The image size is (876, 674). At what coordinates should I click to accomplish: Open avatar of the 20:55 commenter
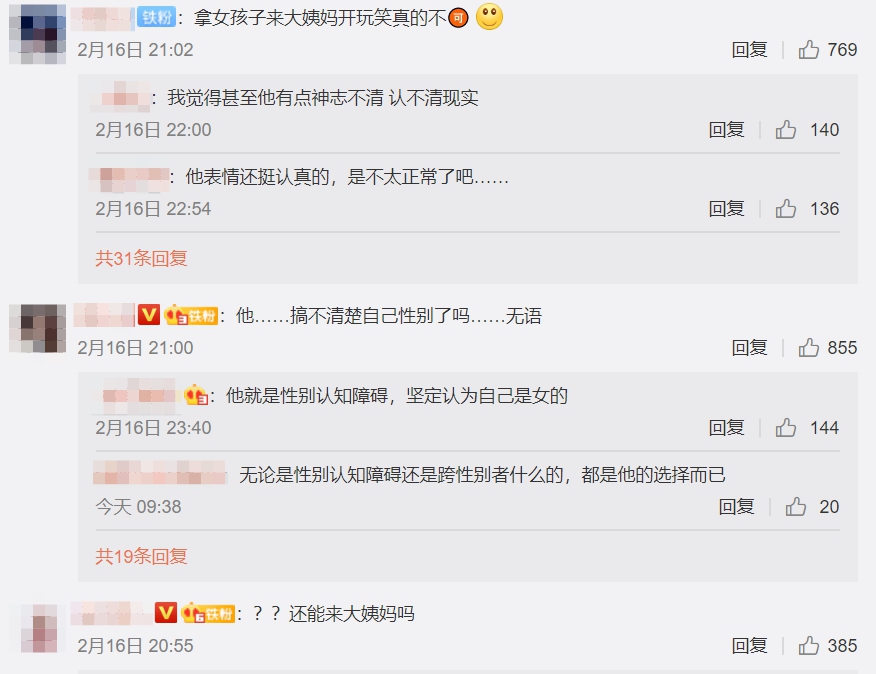[x=39, y=628]
